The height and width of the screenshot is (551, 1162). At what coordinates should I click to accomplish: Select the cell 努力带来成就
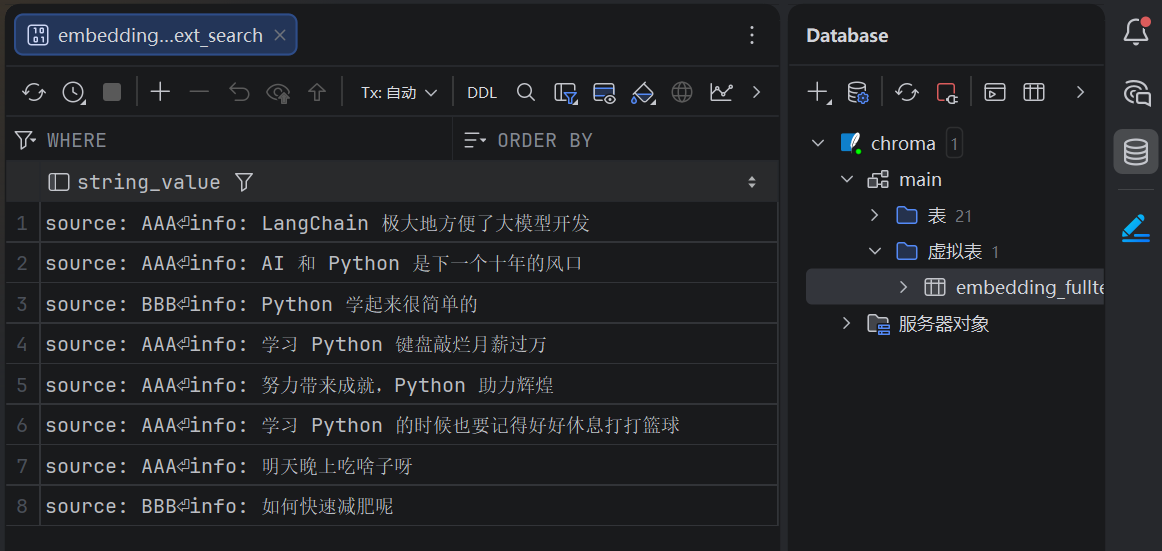coord(409,385)
